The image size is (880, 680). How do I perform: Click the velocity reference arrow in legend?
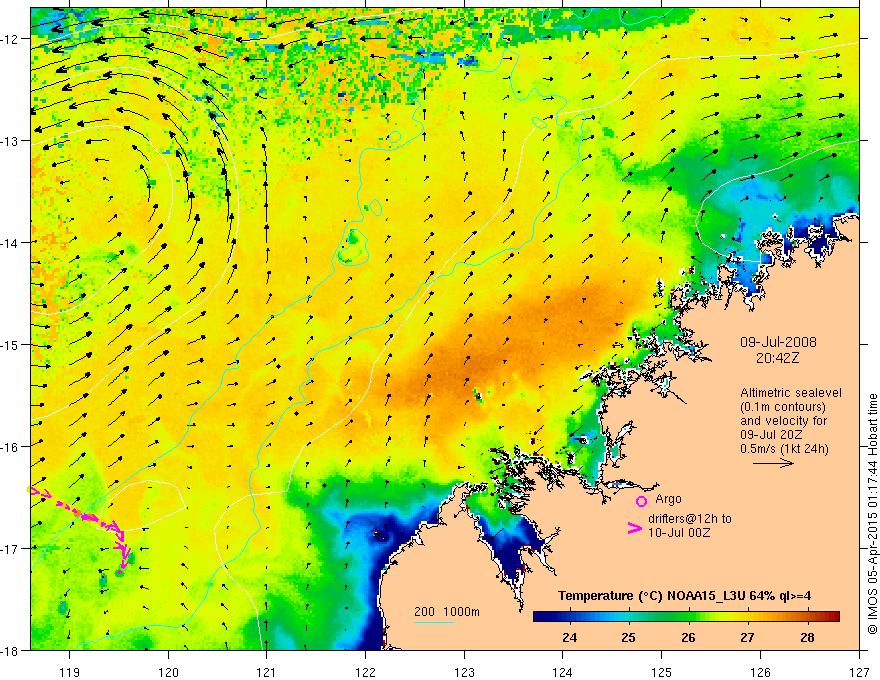pos(773,463)
